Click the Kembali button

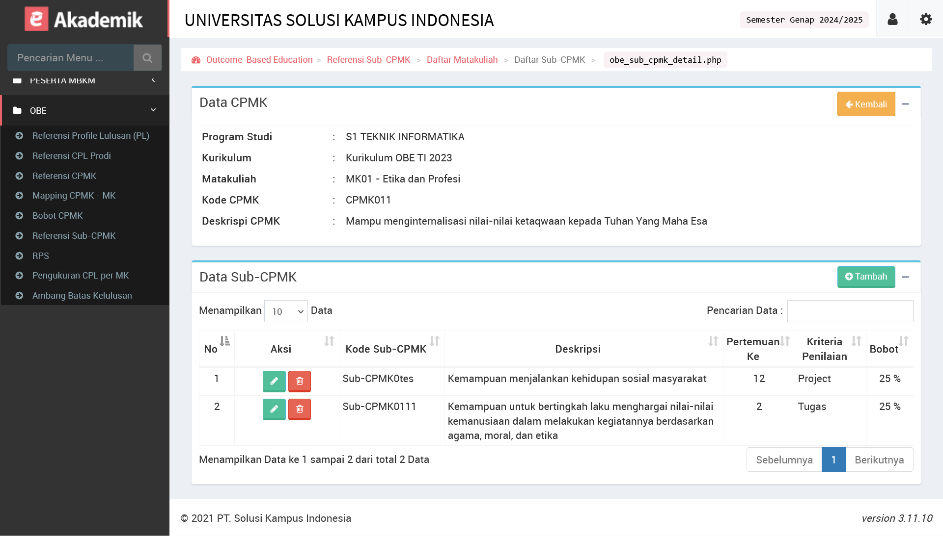(865, 104)
